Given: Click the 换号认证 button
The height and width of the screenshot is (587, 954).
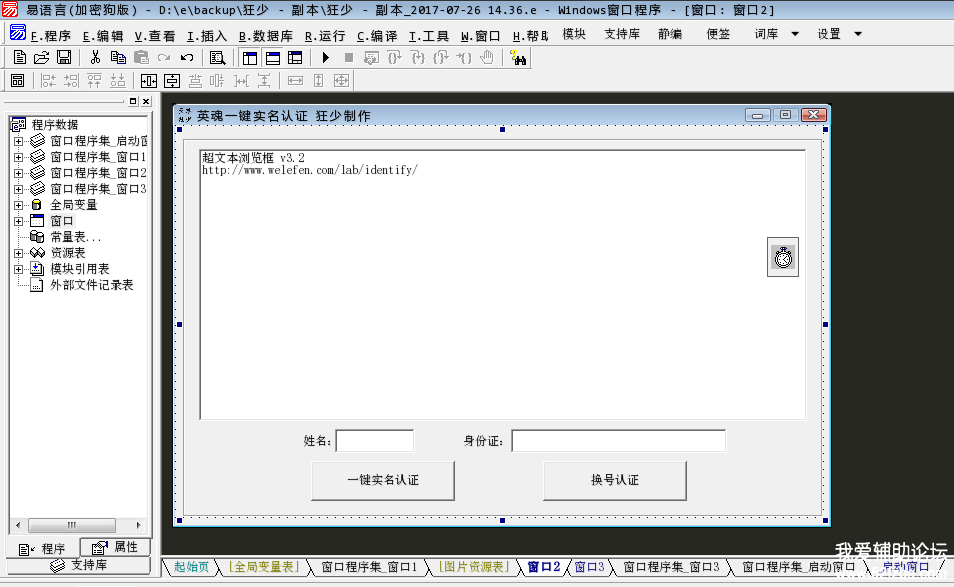Looking at the screenshot, I should pos(614,480).
